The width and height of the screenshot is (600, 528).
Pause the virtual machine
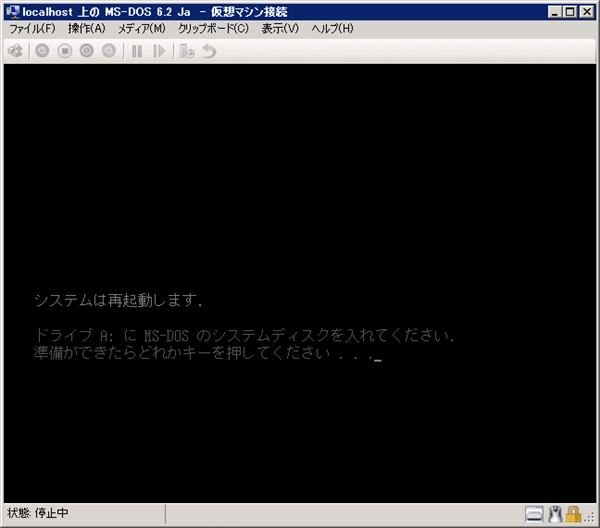[x=137, y=51]
